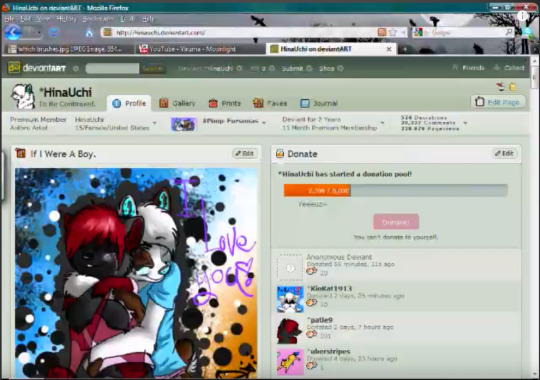
Task: Click the page vertical scrollbar
Action: (x=534, y=217)
